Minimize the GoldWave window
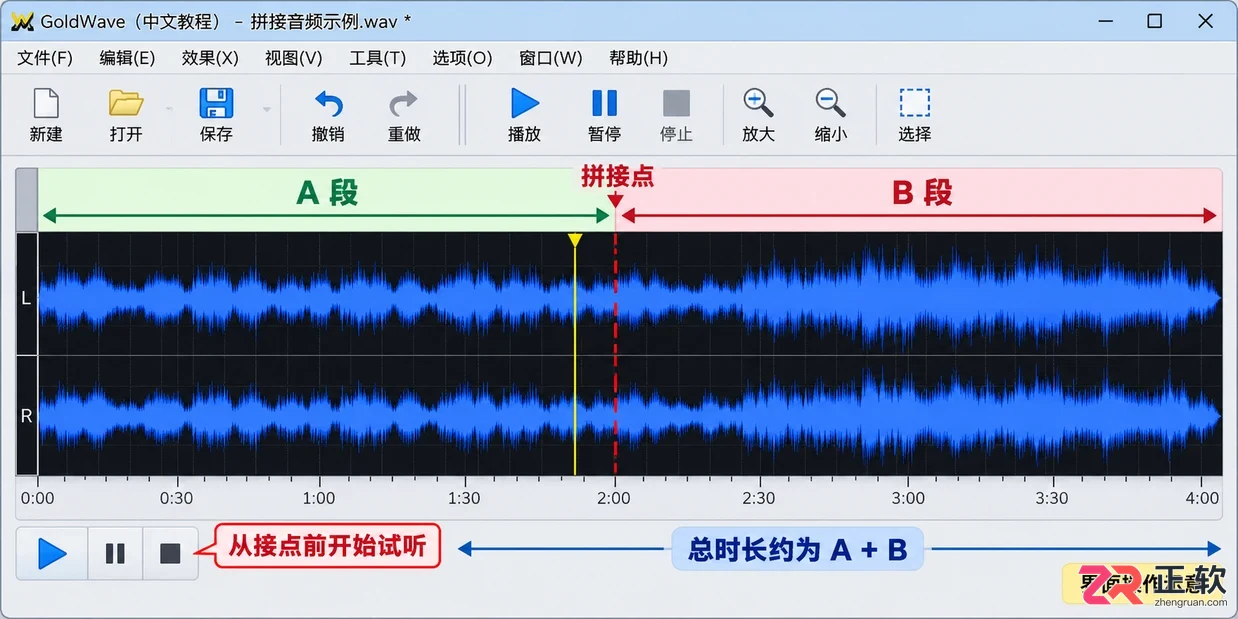The height and width of the screenshot is (619, 1238). click(x=1106, y=21)
